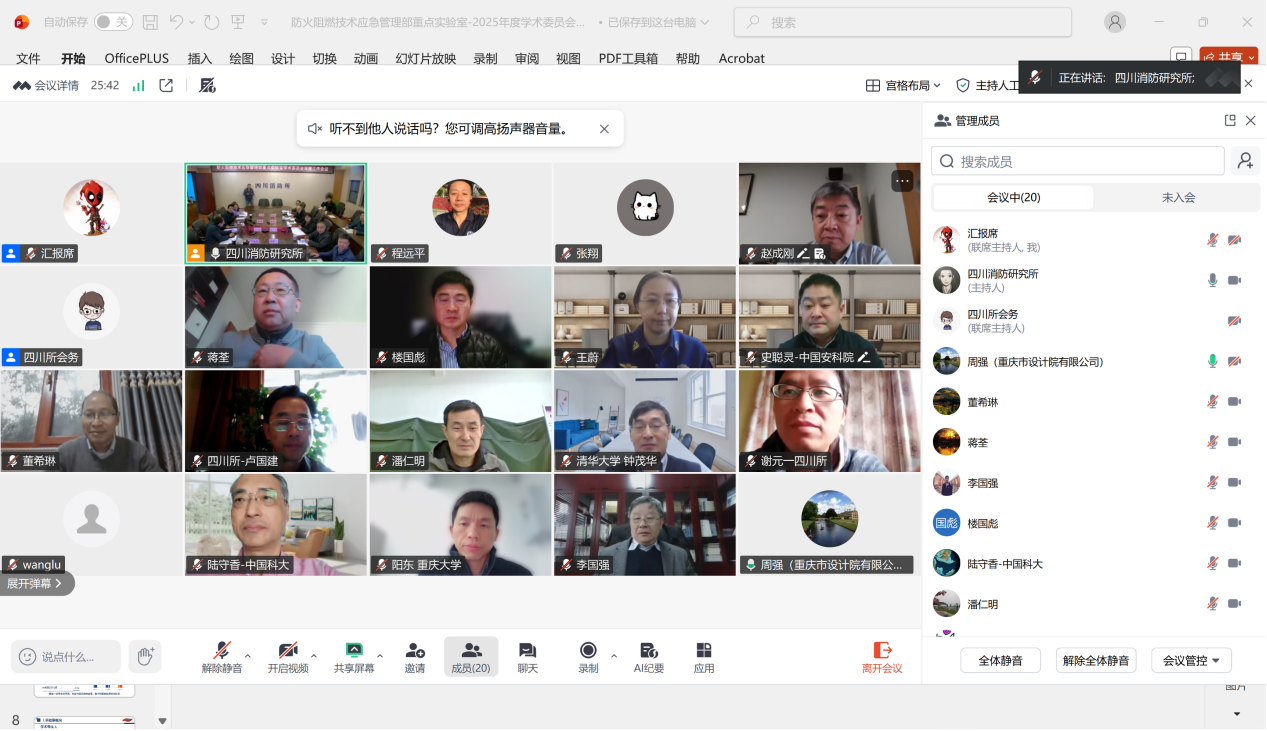The height and width of the screenshot is (731, 1267).
Task: Open the 聊天 chat window
Action: (x=527, y=657)
